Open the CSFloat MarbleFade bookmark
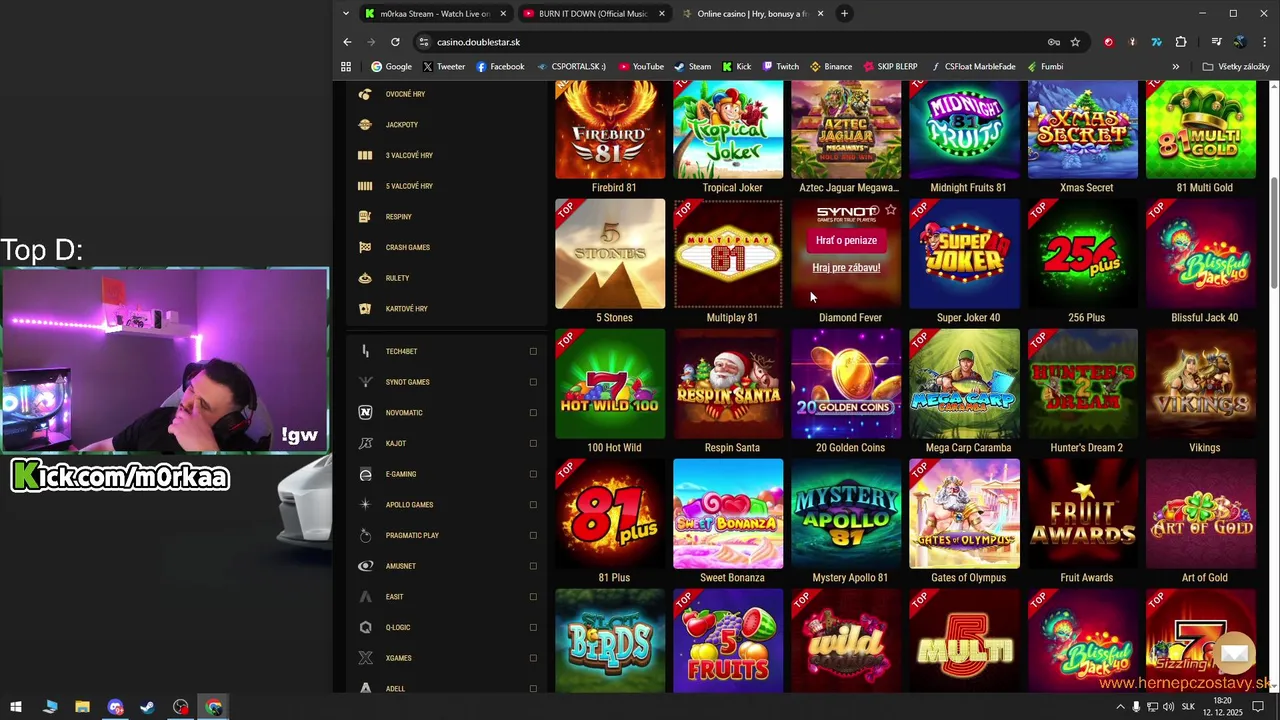The height and width of the screenshot is (720, 1280). pos(973,67)
